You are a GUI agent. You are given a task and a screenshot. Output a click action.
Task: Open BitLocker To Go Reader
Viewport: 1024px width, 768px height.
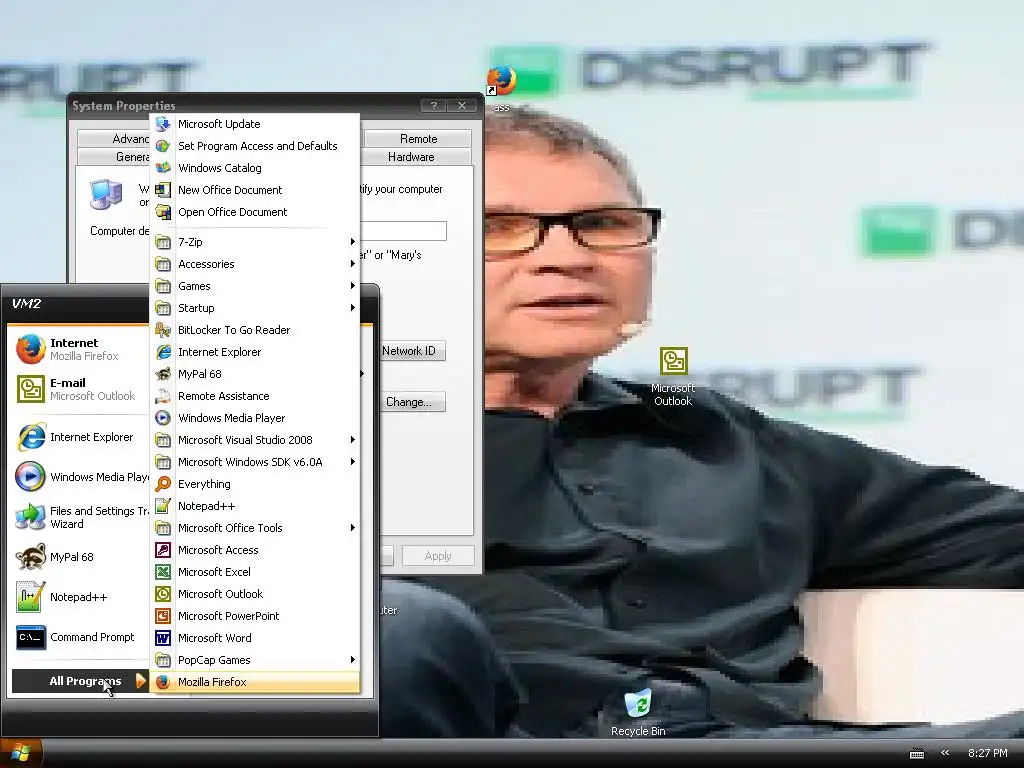point(255,330)
